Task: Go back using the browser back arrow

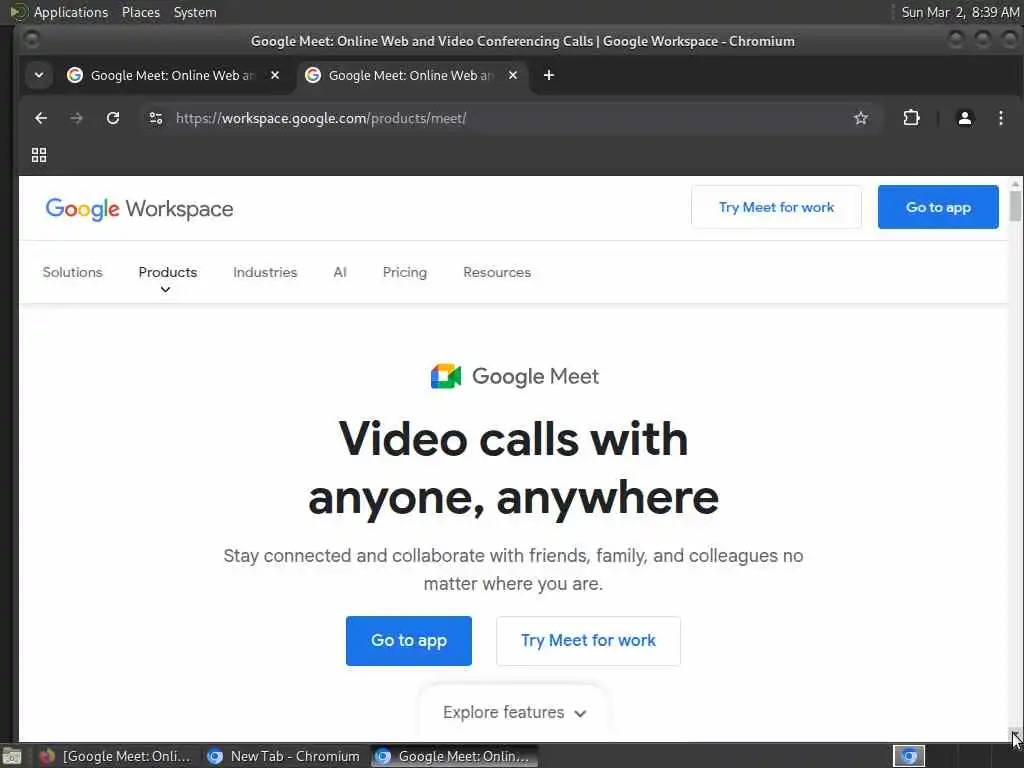Action: point(40,118)
